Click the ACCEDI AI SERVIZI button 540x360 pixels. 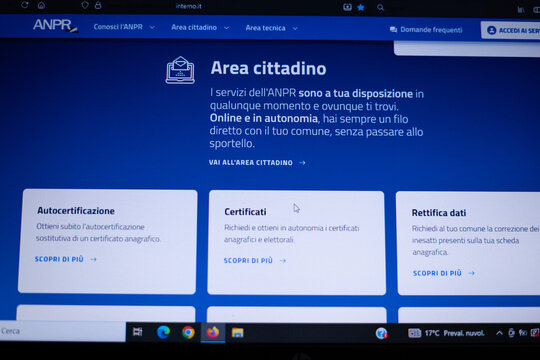tap(511, 30)
